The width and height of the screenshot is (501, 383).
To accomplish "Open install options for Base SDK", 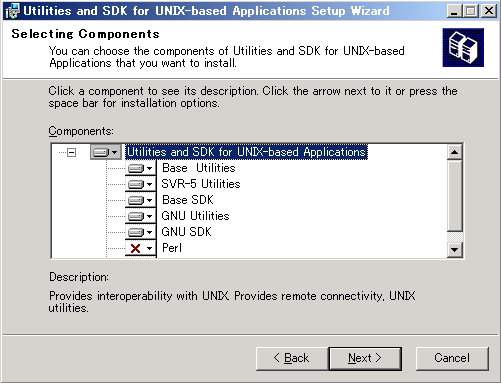I will [141, 200].
